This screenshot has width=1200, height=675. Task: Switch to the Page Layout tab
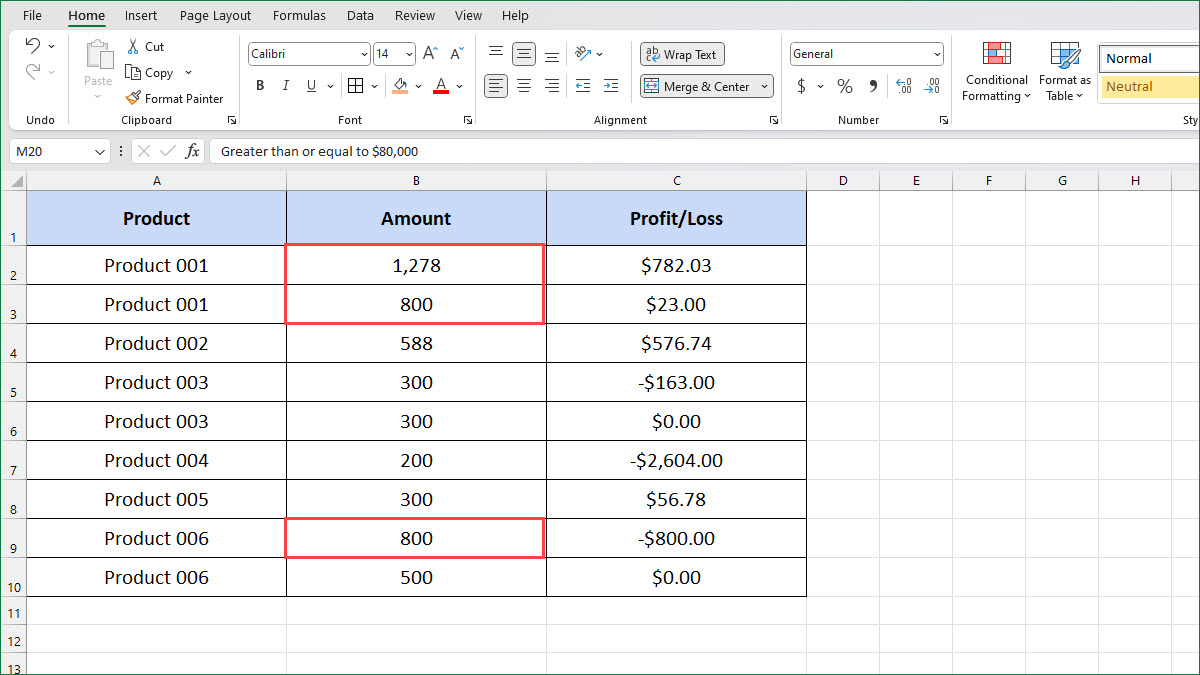point(216,16)
